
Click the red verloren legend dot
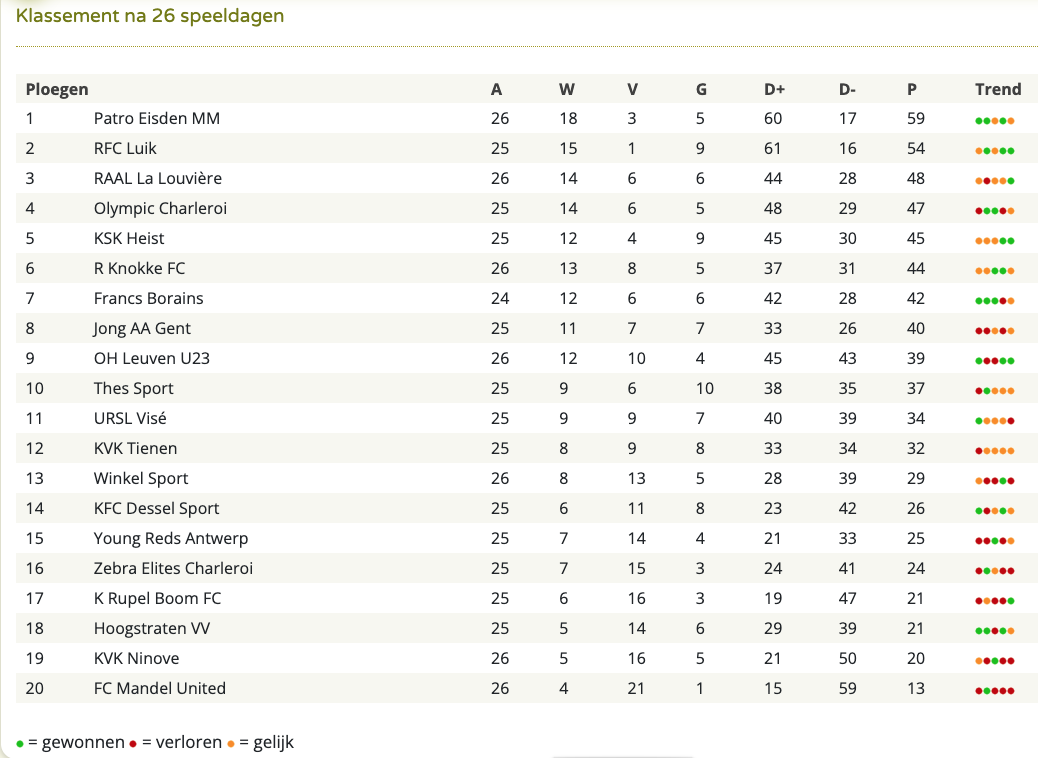point(133,744)
